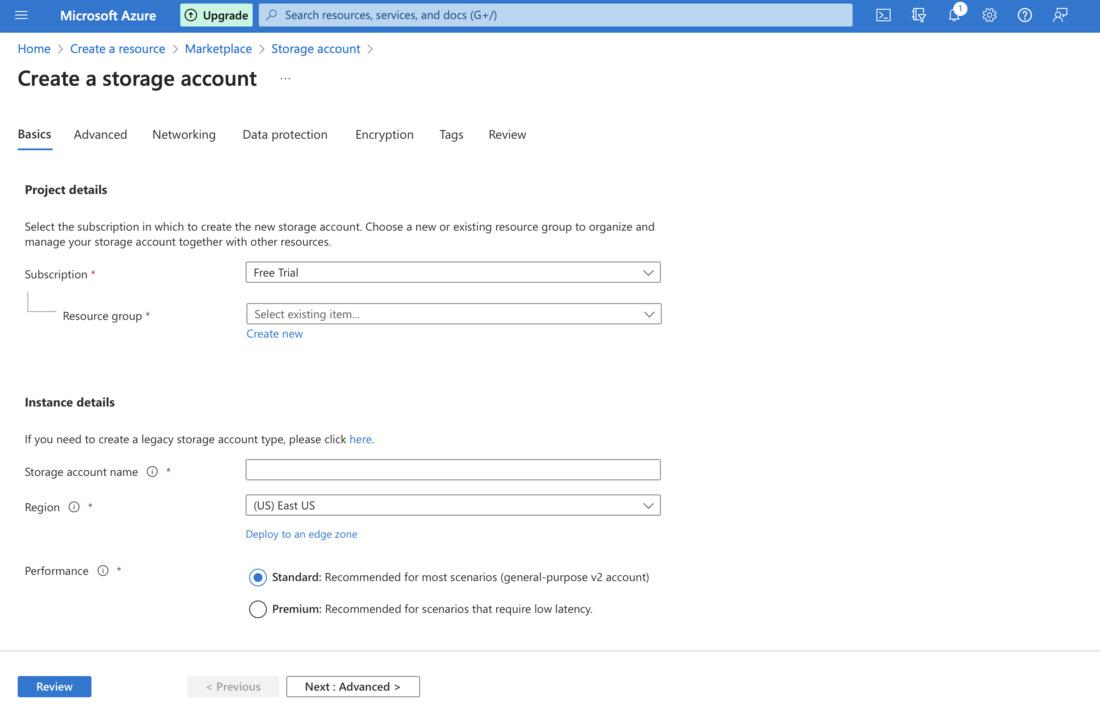
Task: Select Standard performance option
Action: (x=258, y=577)
